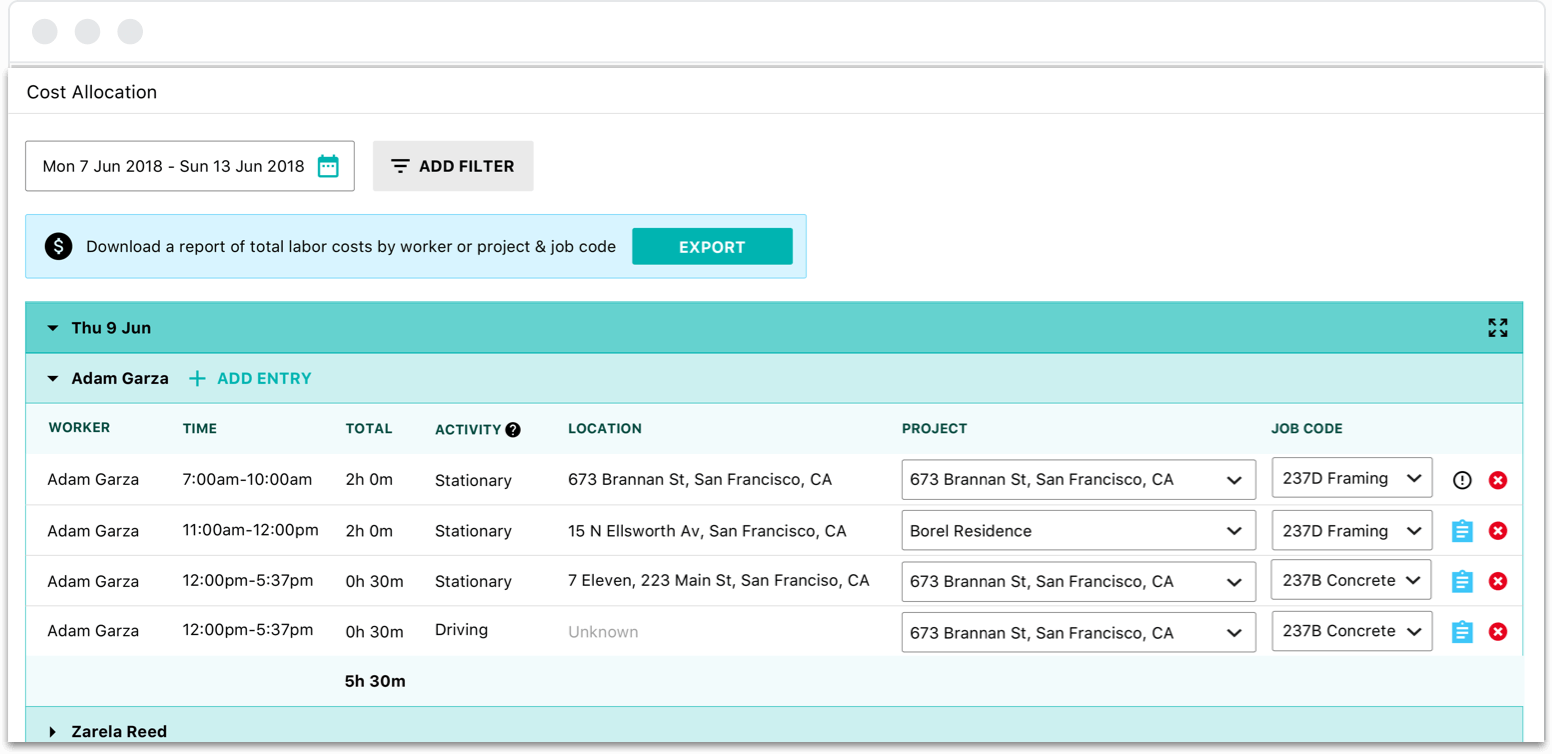Open Project dropdown for Driving row
Screen dimensions: 1552x754
[x=1078, y=632]
